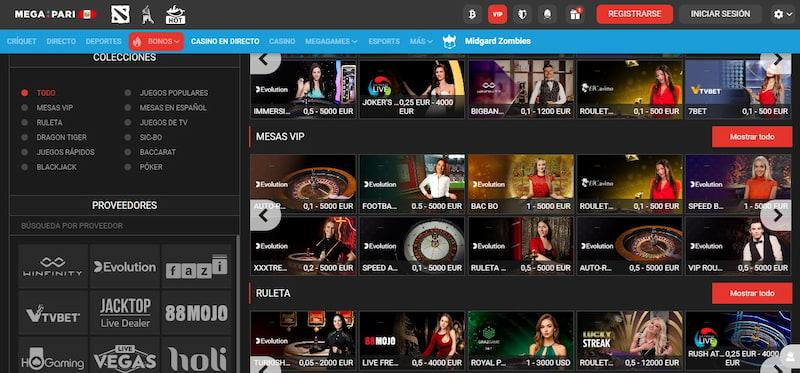Select the Fazi provider logo
800x373 pixels.
(x=196, y=266)
